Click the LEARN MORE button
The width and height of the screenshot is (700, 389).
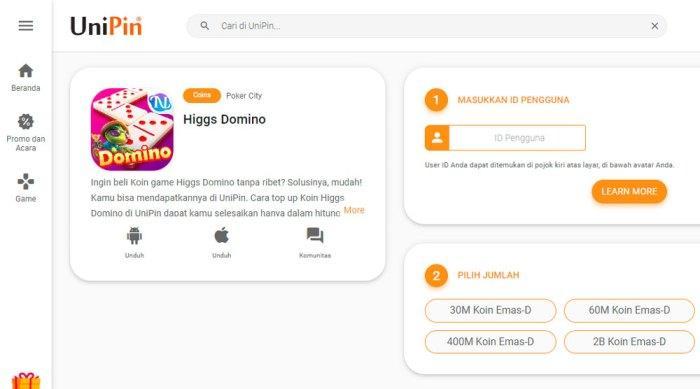coord(629,192)
